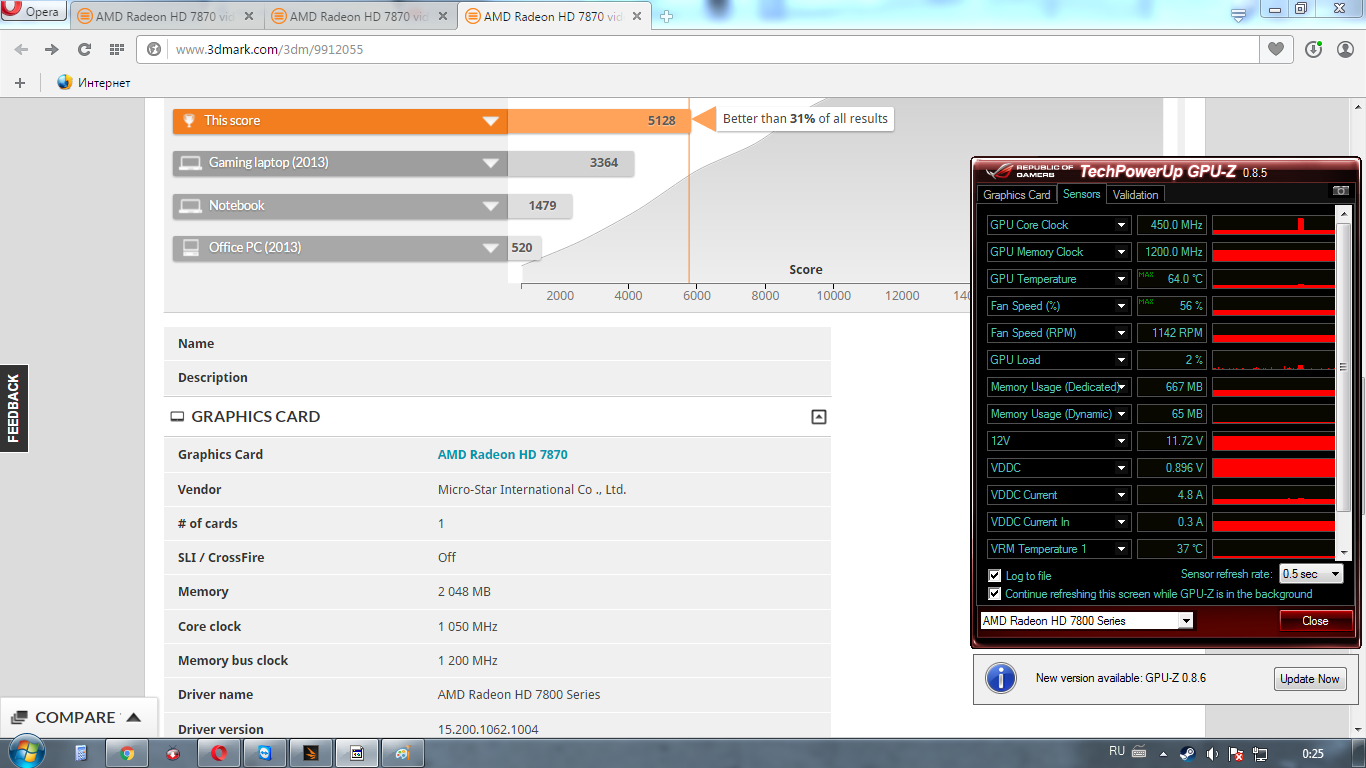
Task: Open the Интернет bookmark
Action: (x=93, y=83)
